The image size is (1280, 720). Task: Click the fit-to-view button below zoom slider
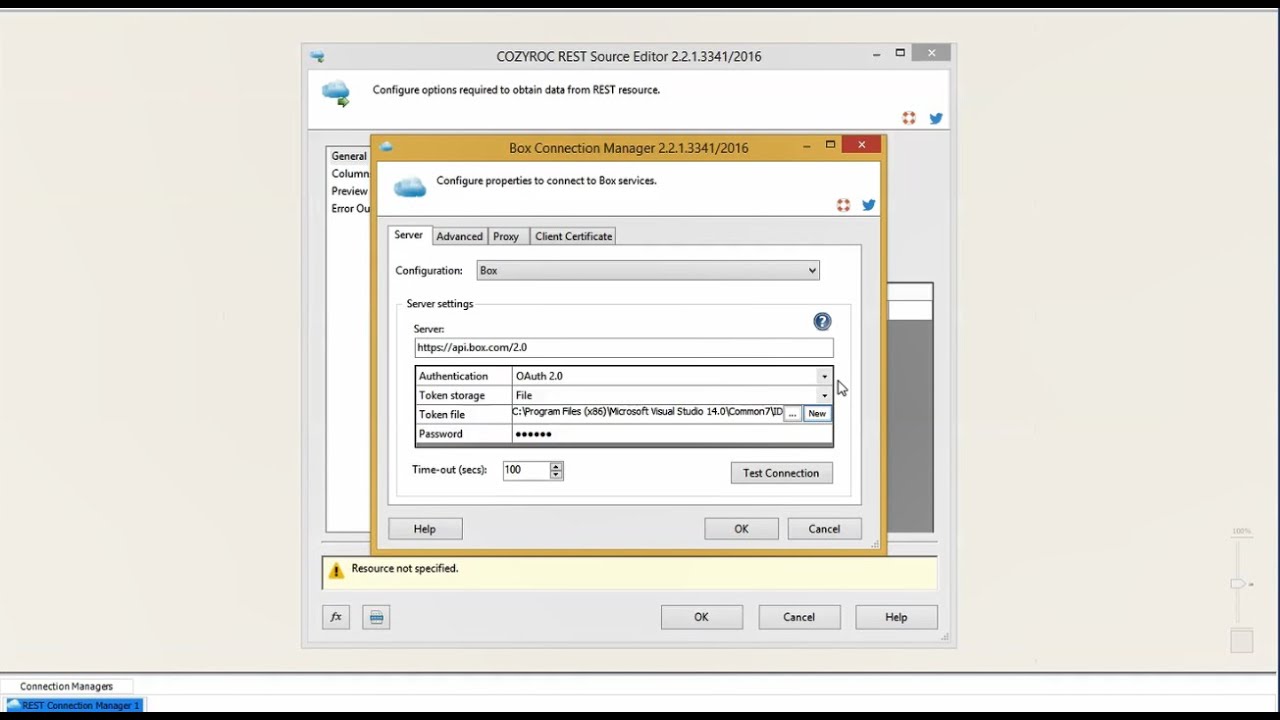pos(1241,641)
